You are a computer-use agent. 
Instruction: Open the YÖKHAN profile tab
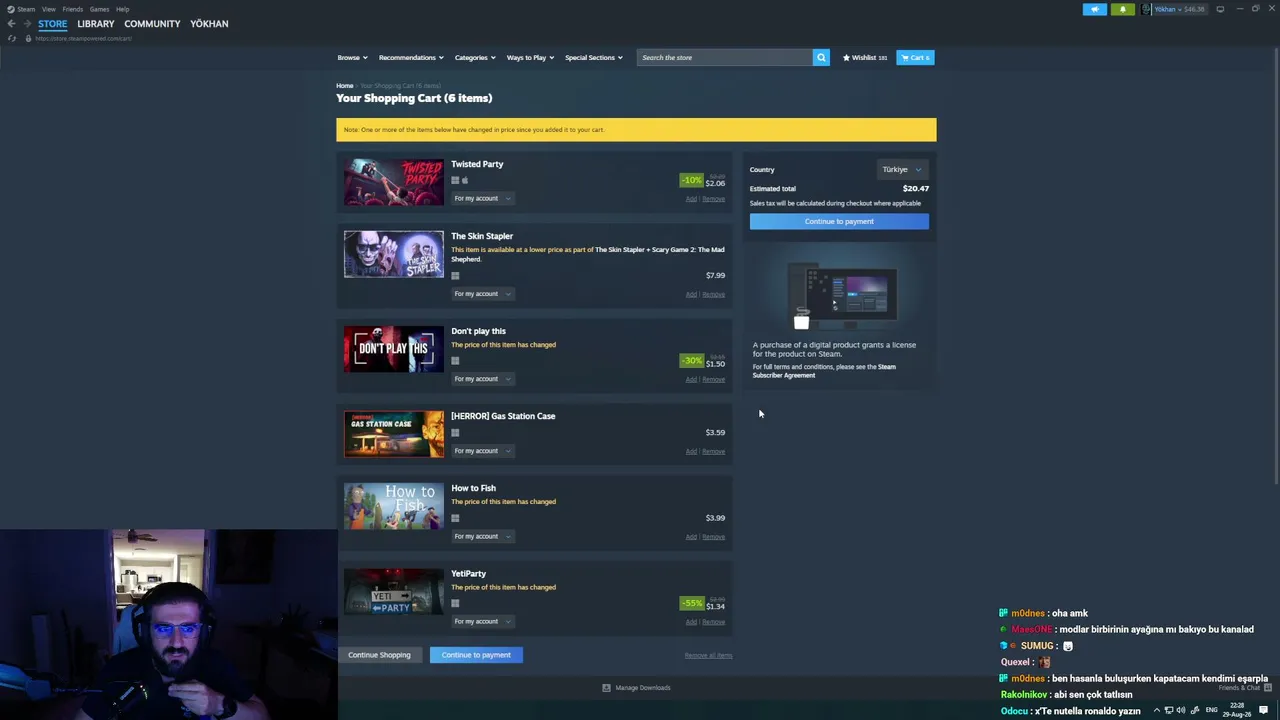point(209,24)
